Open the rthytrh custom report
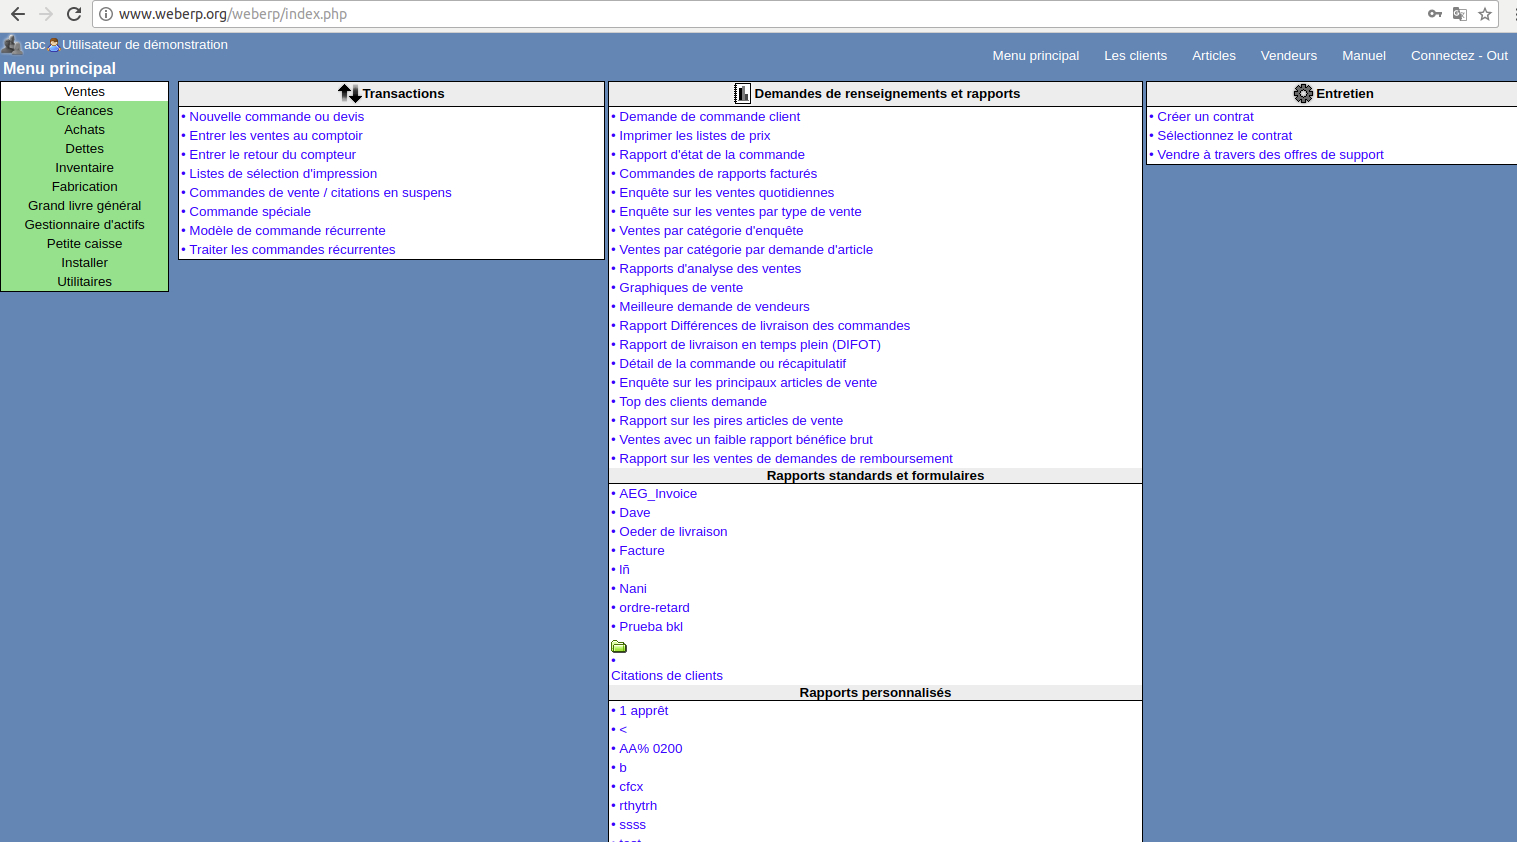 (x=638, y=805)
